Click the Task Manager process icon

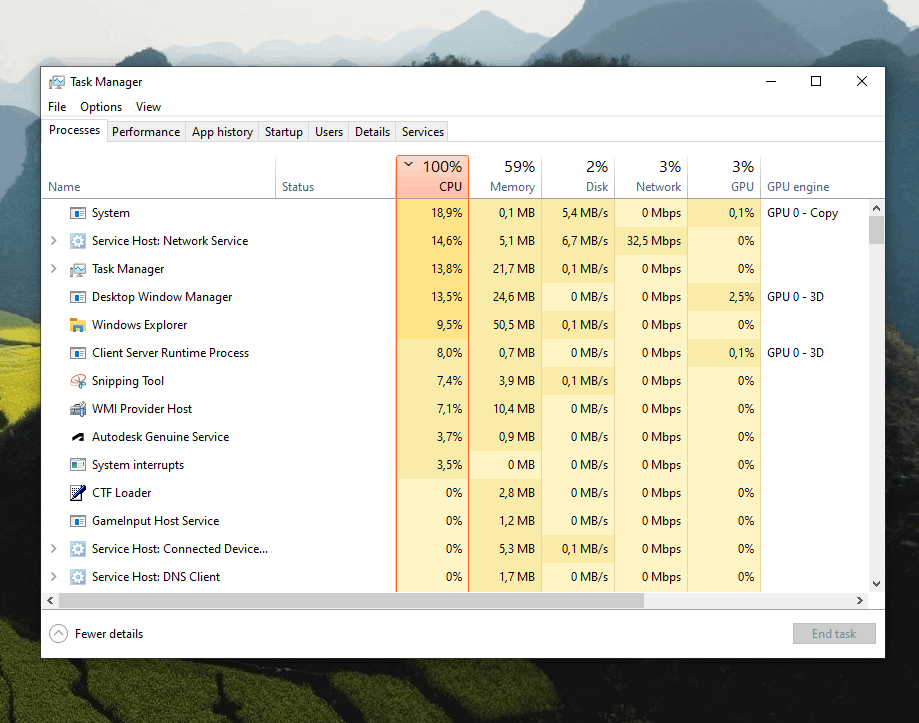click(78, 269)
